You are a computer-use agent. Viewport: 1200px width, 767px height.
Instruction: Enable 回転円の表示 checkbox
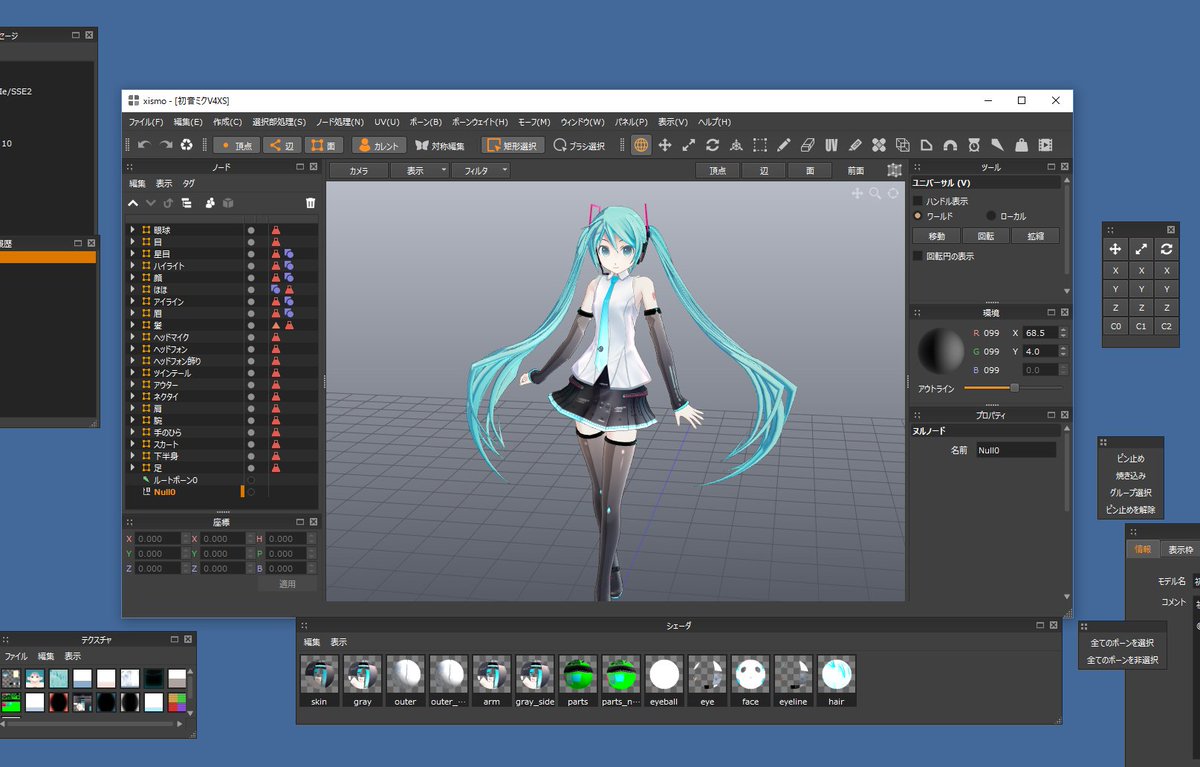[918, 256]
